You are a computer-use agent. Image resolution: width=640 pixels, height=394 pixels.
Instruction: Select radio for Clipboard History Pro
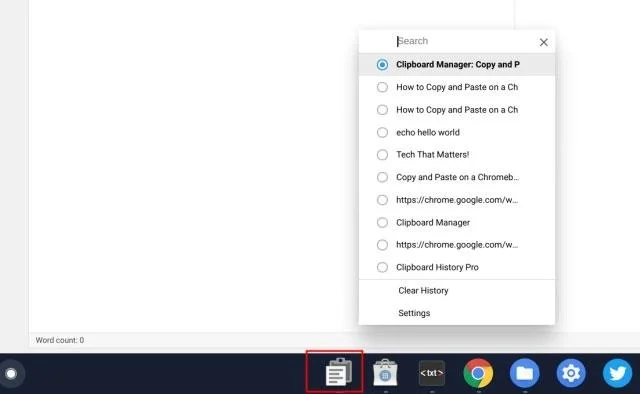tap(382, 267)
